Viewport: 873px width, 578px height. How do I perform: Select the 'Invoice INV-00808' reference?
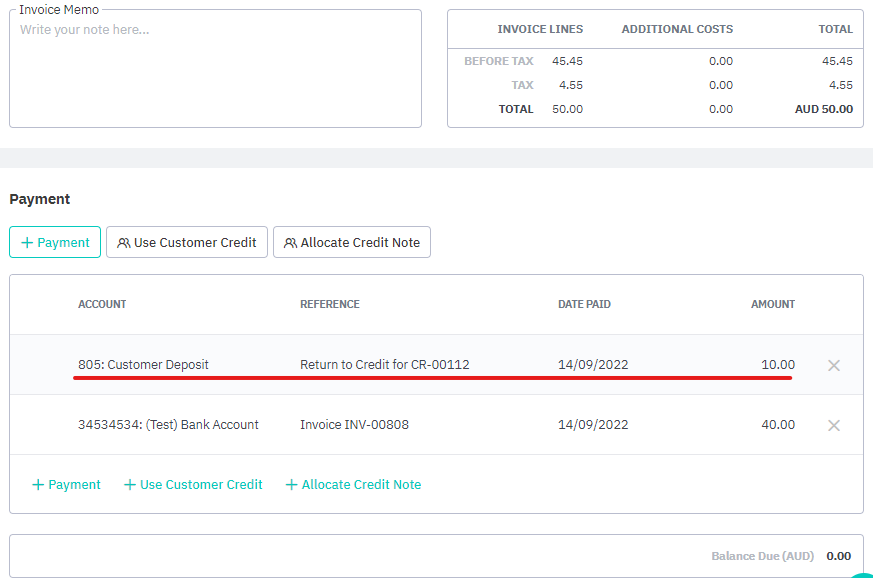(x=354, y=425)
